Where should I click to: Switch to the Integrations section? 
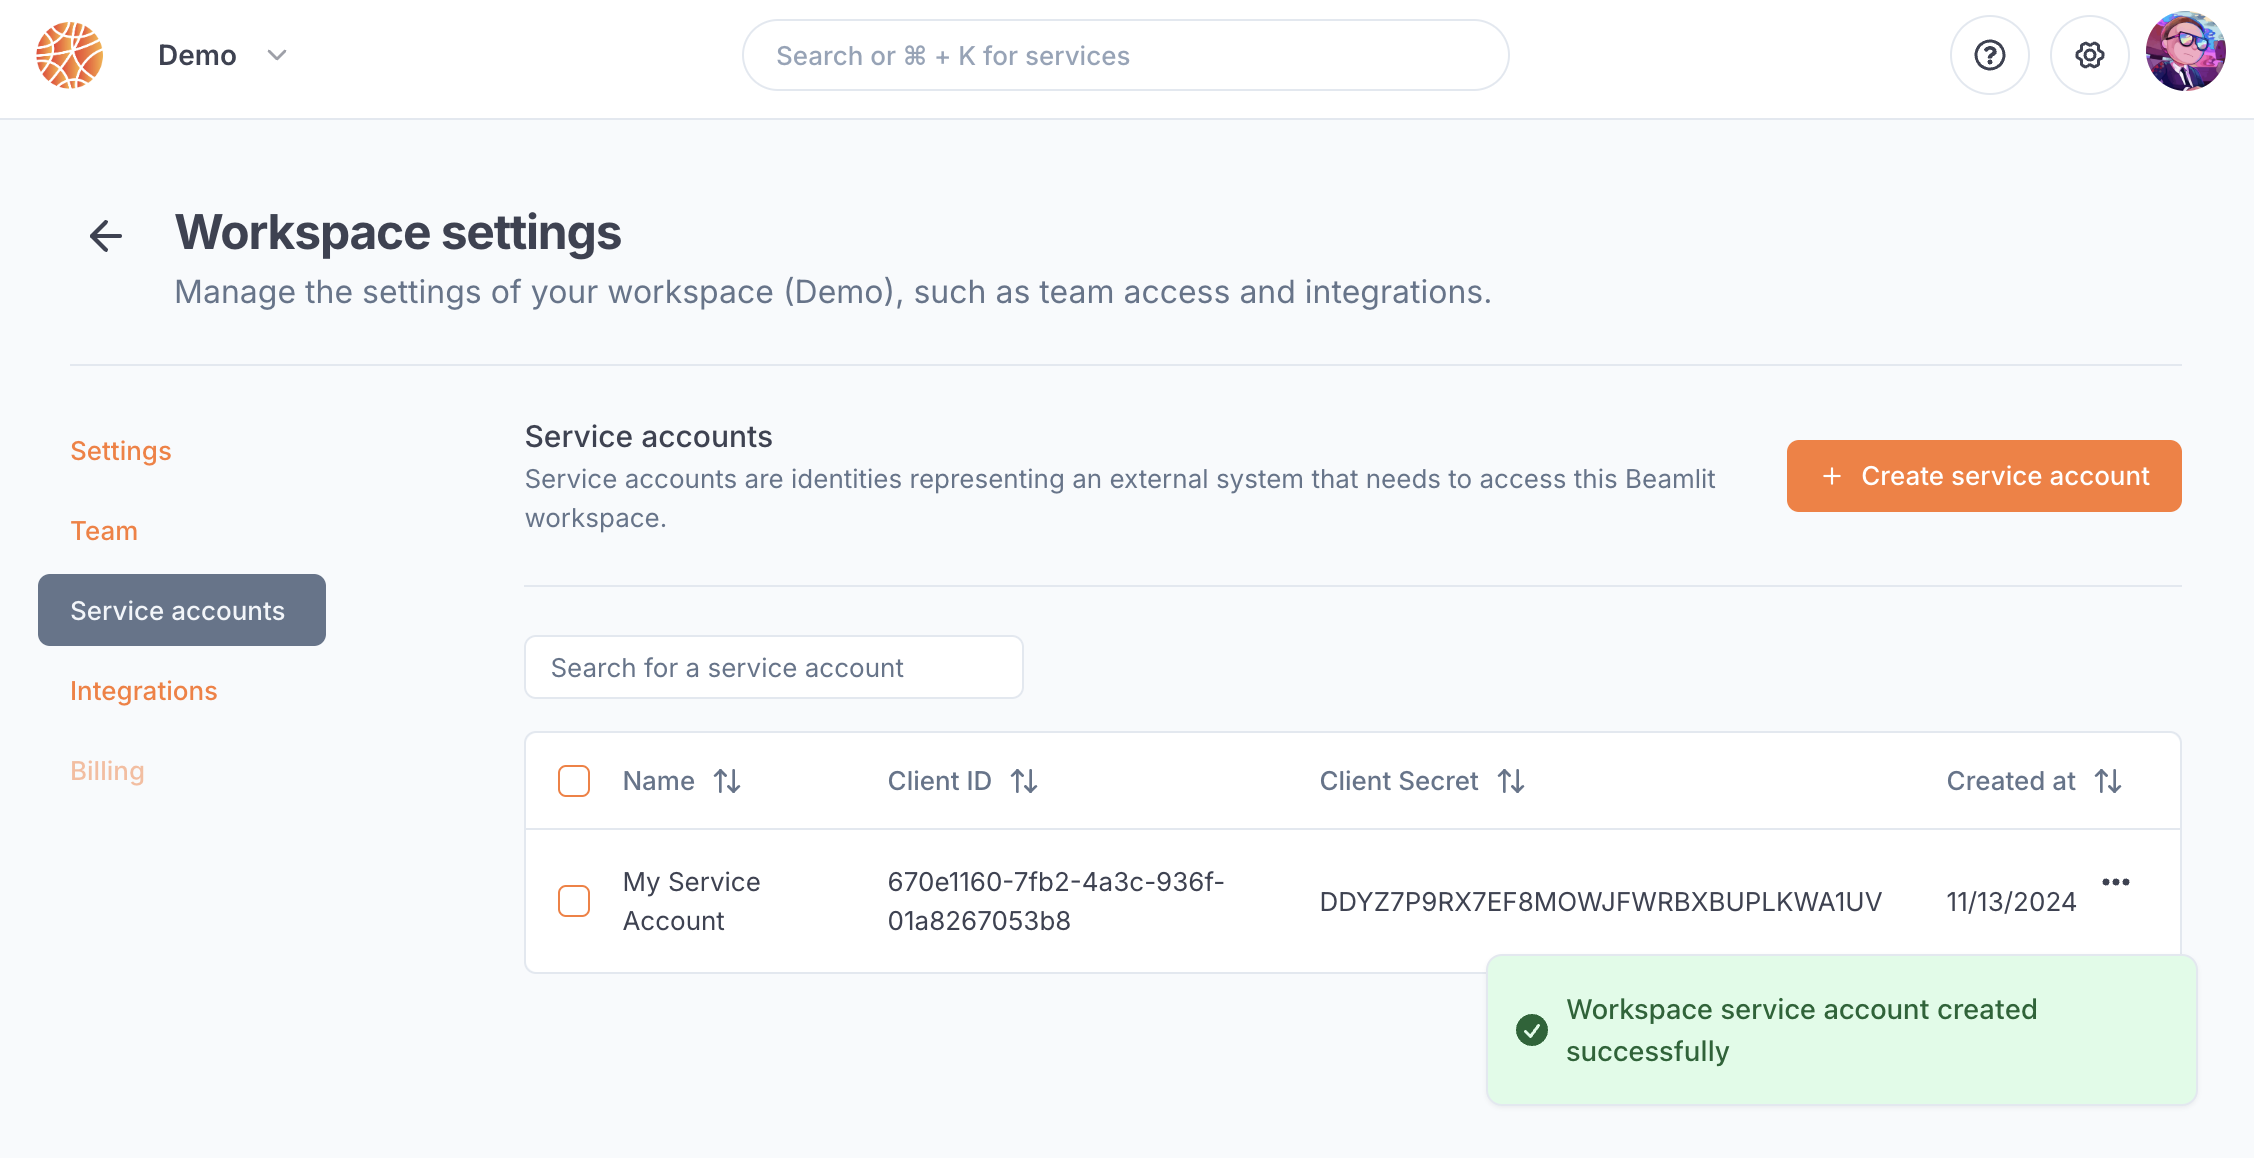tap(143, 691)
